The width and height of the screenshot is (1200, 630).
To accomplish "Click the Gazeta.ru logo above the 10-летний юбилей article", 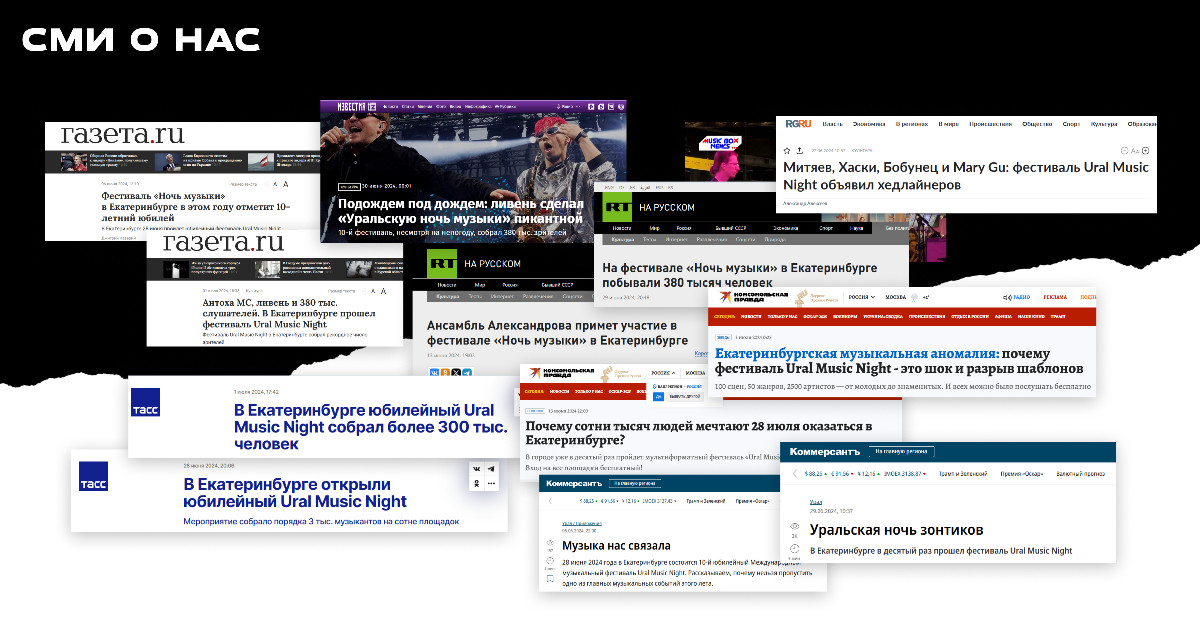I will pyautogui.click(x=122, y=135).
